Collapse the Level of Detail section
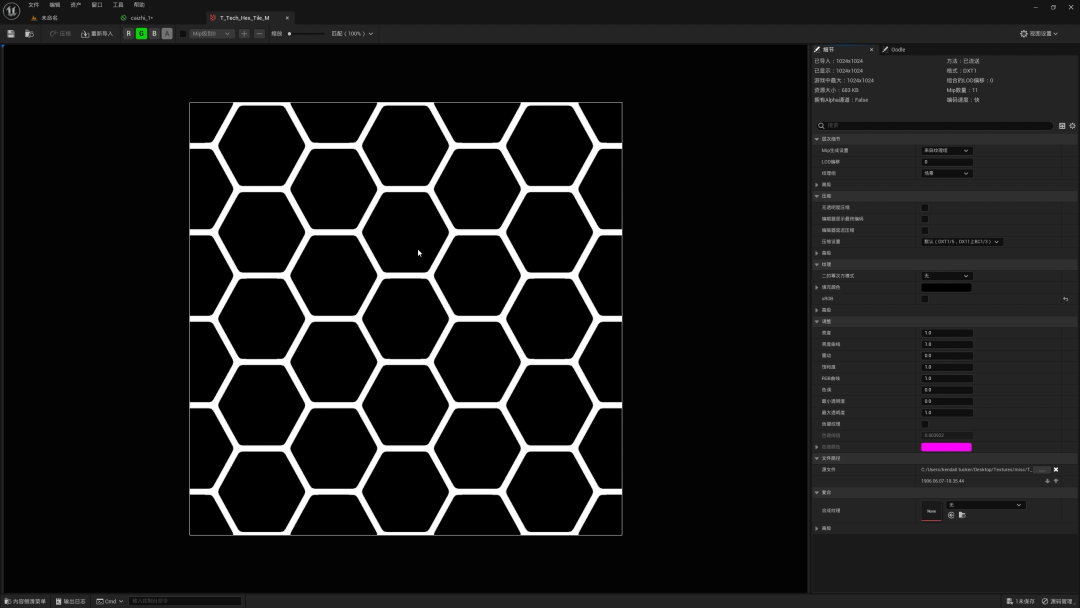The height and width of the screenshot is (608, 1080). (817, 139)
